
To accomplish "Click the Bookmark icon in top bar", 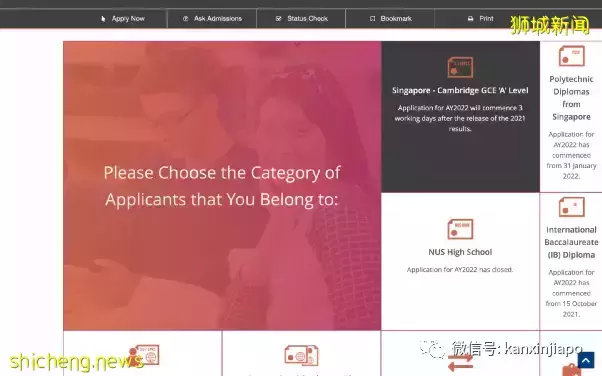I will [x=372, y=18].
